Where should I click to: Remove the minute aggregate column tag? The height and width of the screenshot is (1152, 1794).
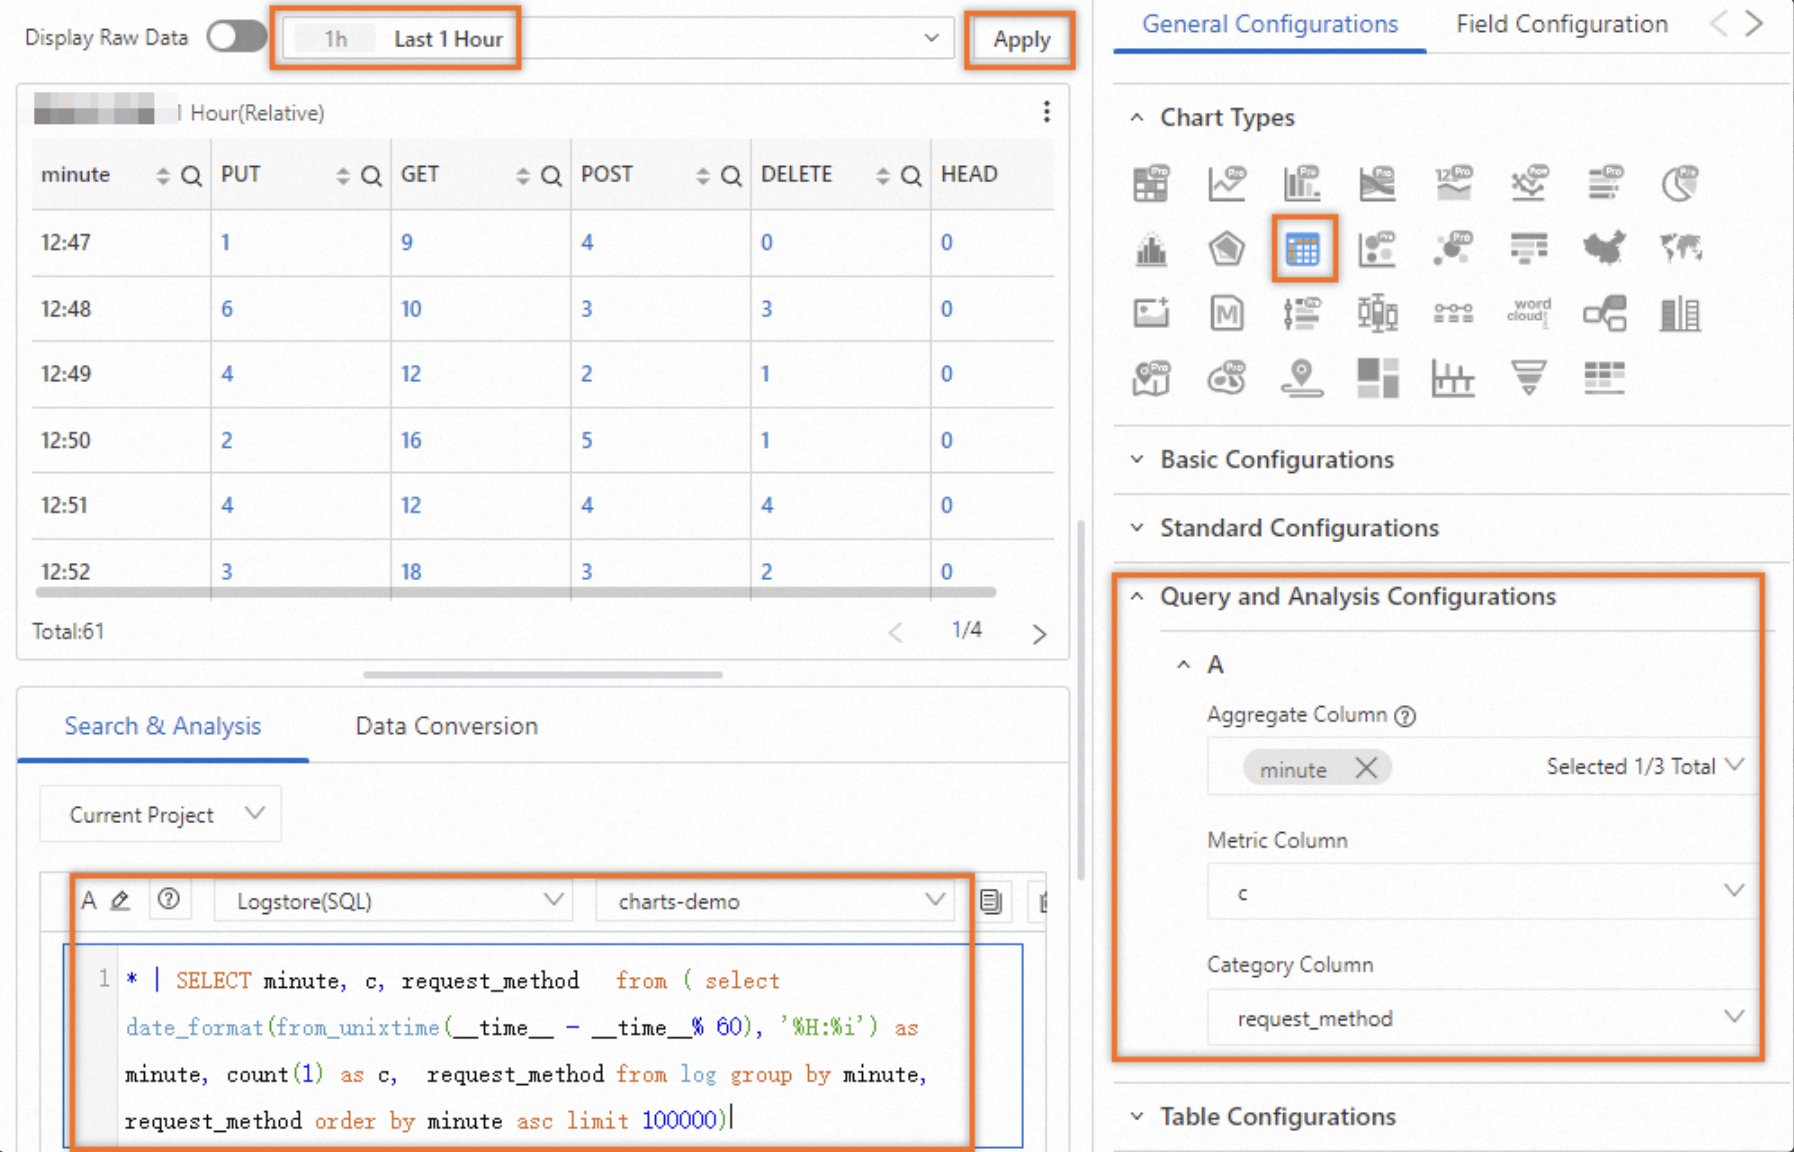[x=1366, y=768]
